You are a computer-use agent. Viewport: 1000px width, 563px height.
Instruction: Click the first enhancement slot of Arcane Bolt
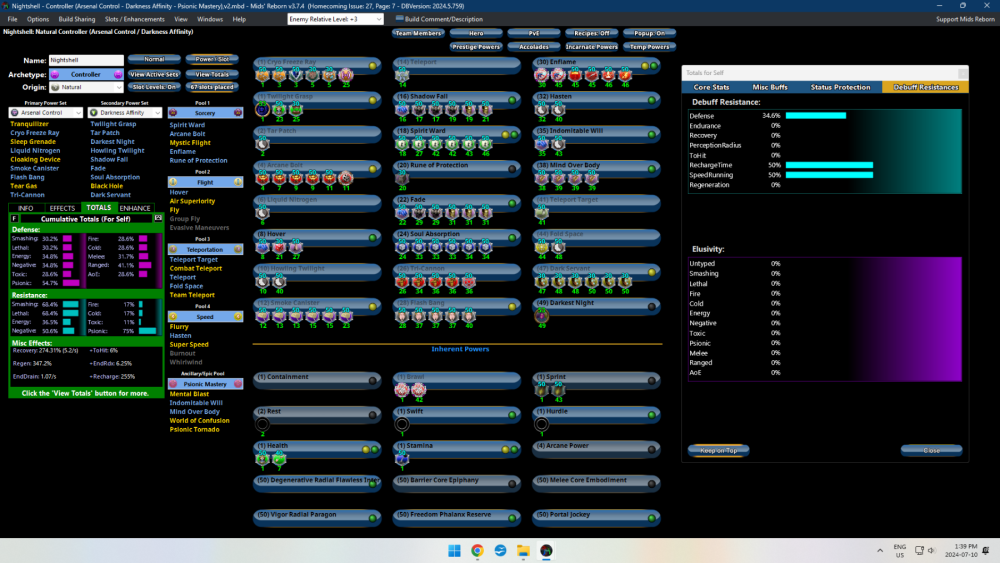click(263, 179)
